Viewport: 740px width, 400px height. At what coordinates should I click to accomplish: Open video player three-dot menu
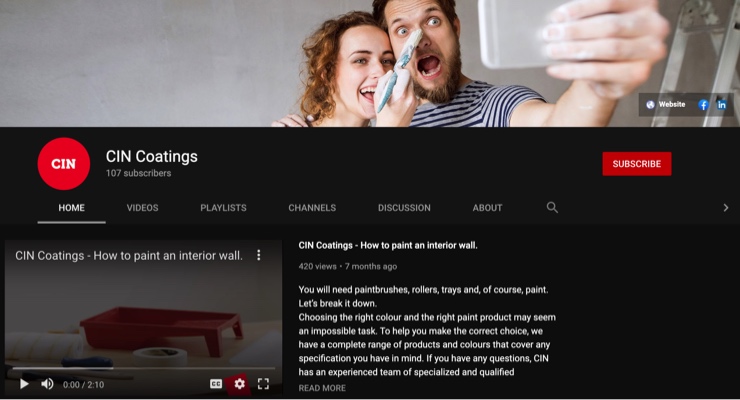259,255
